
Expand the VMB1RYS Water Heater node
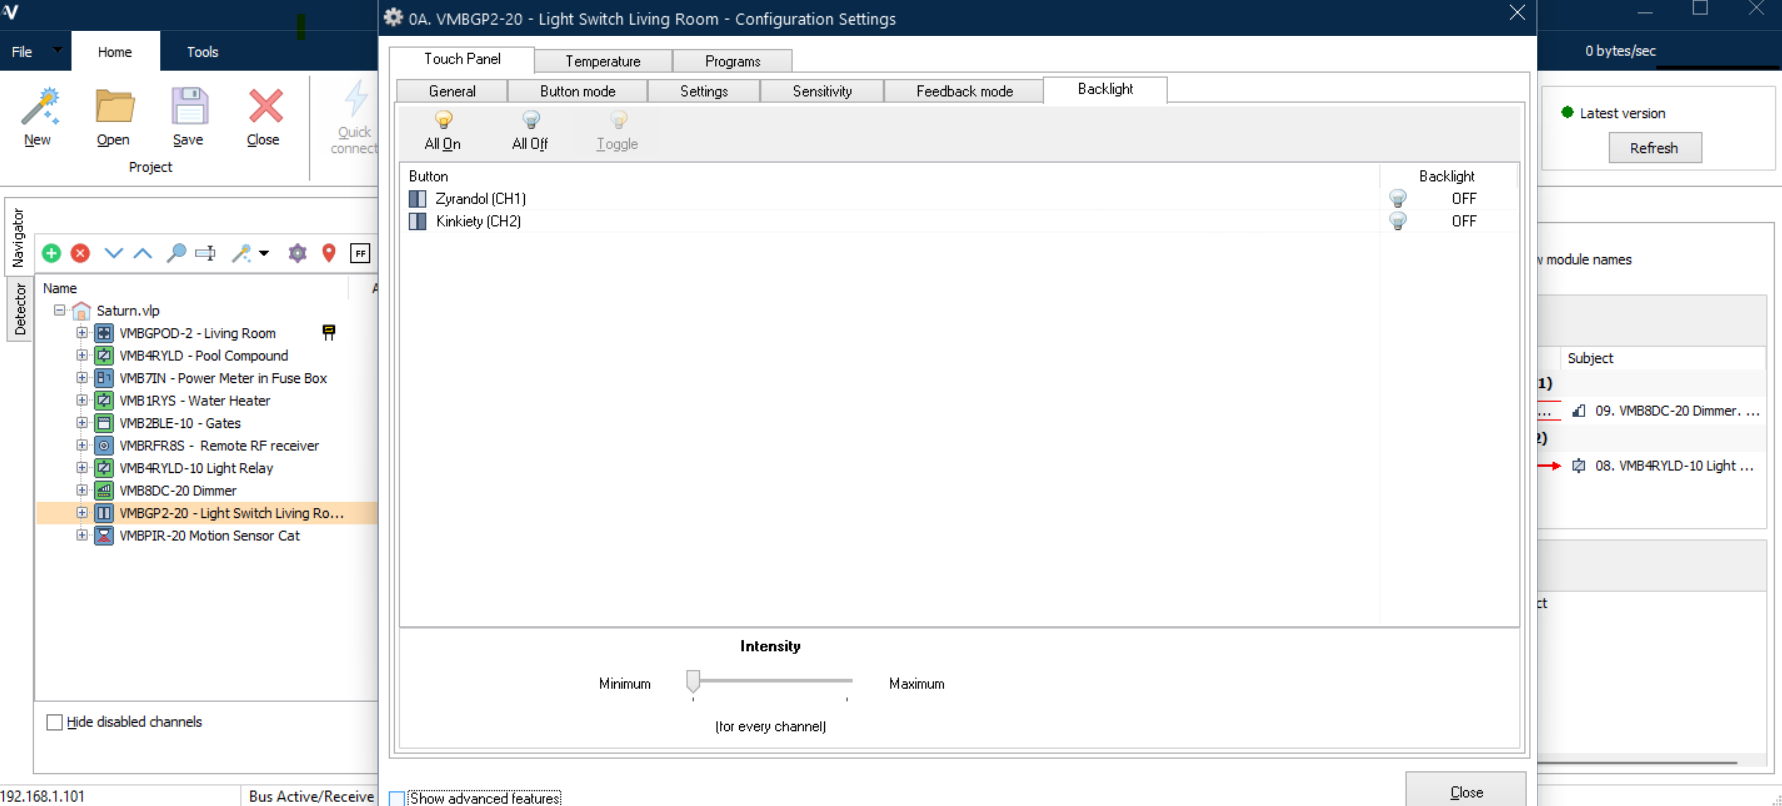(x=82, y=400)
